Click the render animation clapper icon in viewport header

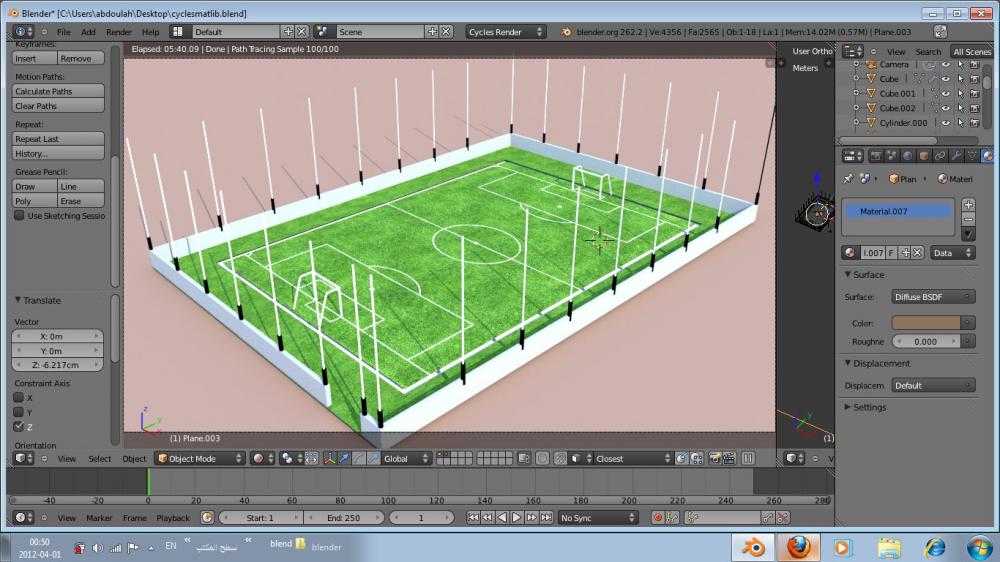(x=729, y=458)
